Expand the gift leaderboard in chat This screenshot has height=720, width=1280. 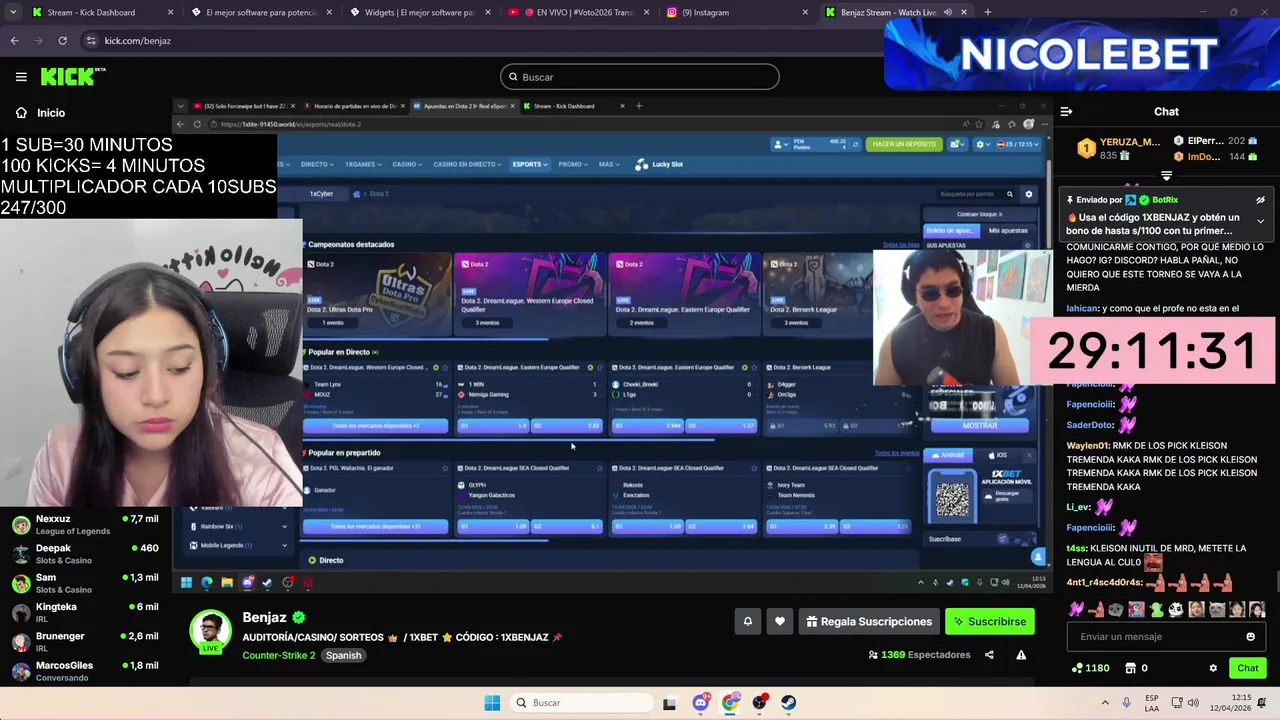1166,176
